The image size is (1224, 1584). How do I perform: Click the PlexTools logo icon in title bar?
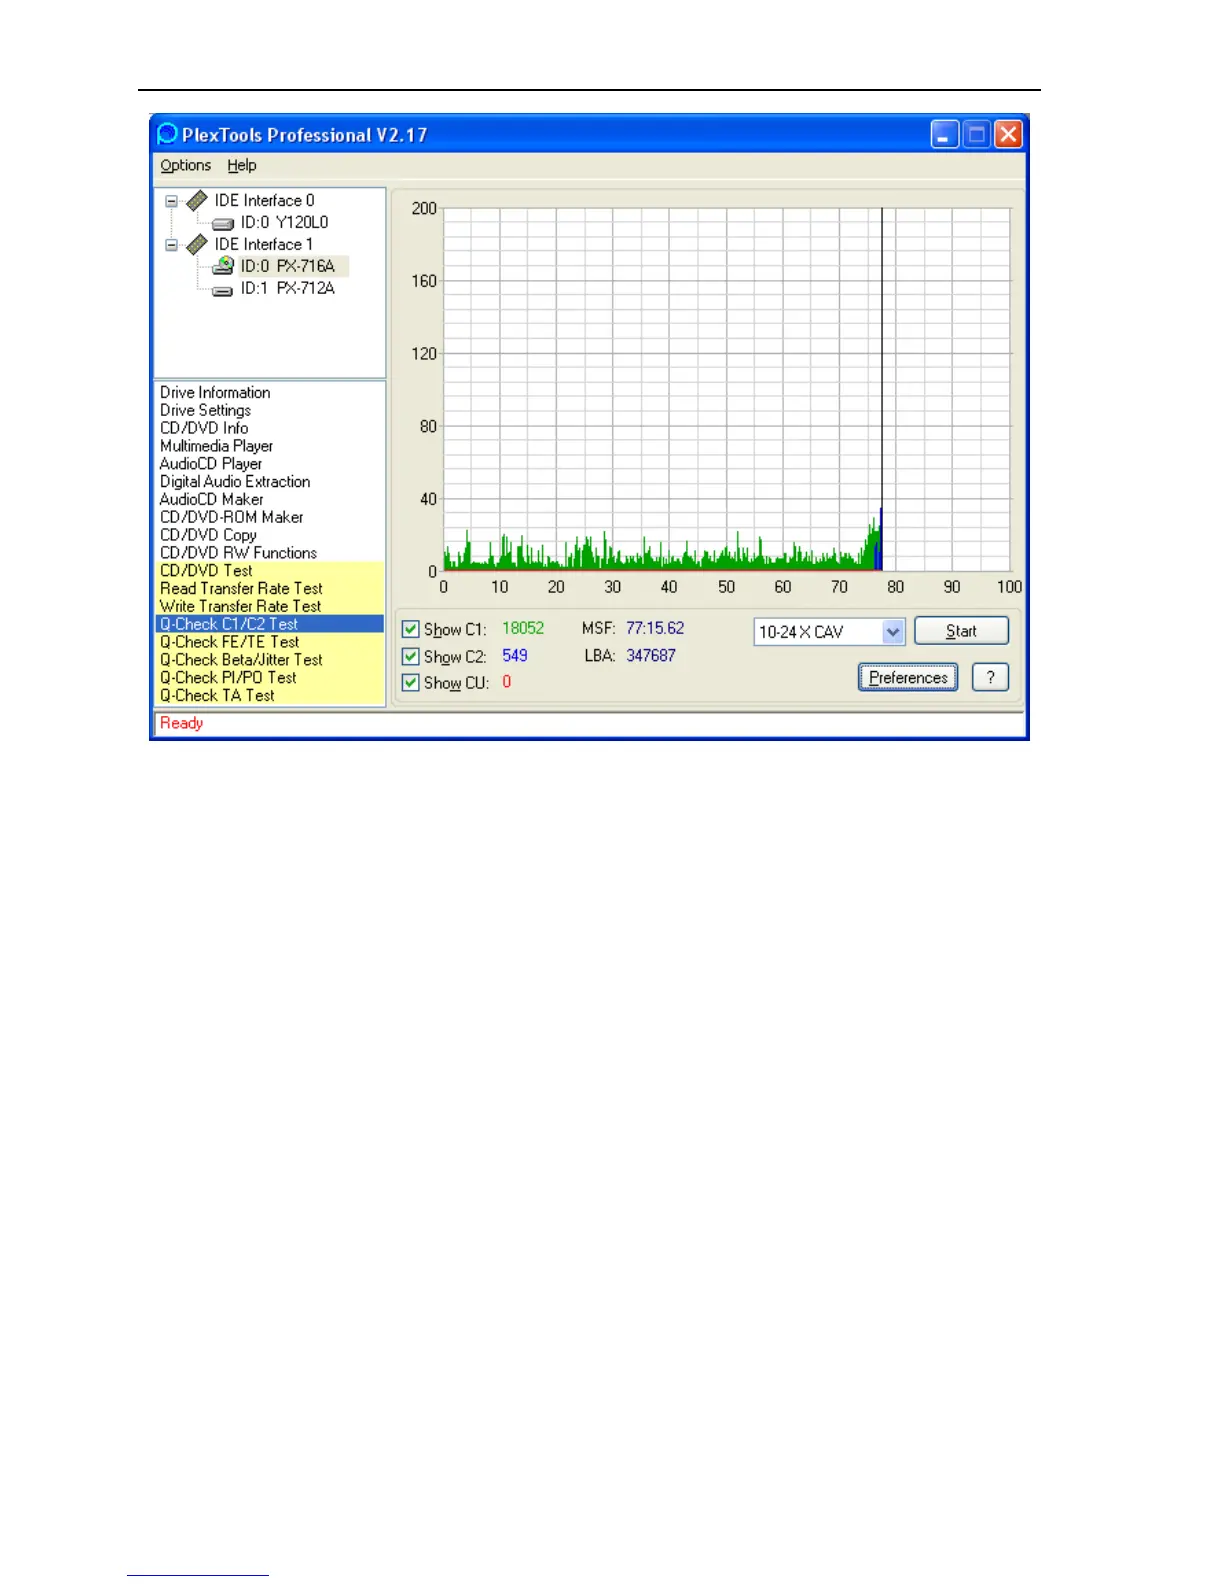coord(167,133)
